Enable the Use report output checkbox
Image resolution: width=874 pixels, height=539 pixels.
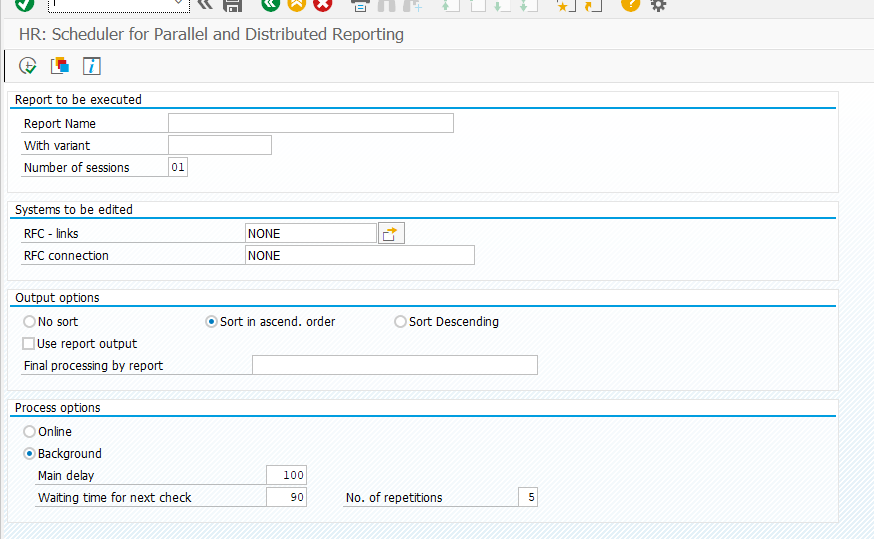[29, 344]
